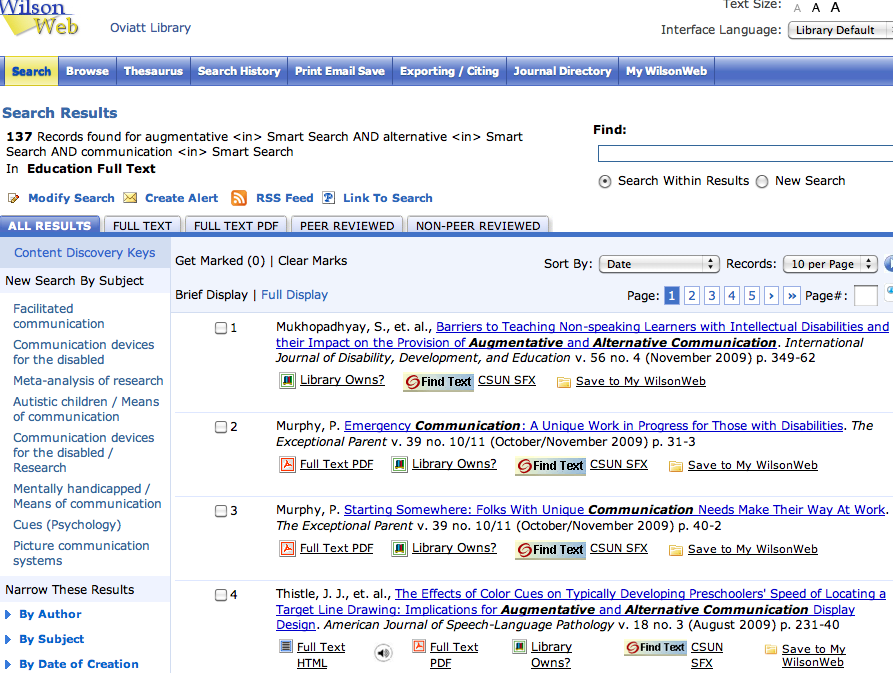Image resolution: width=893 pixels, height=673 pixels.
Task: Open the Records per page dropdown
Action: 830,264
